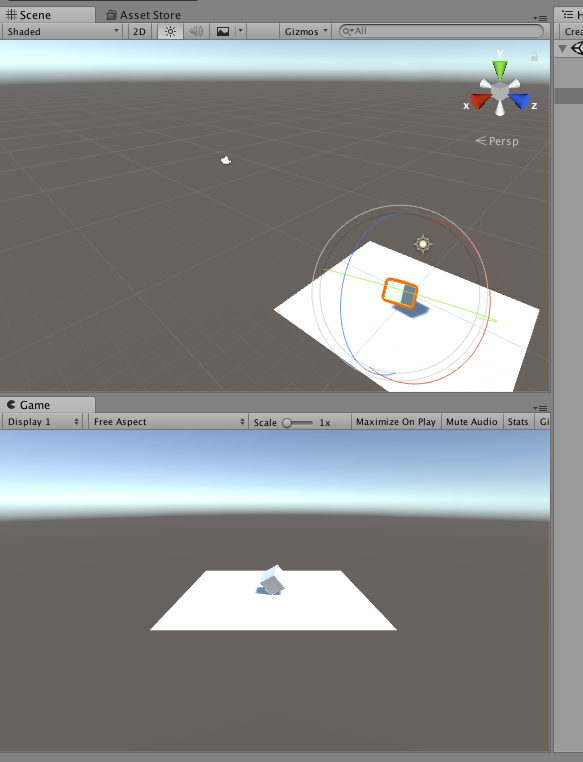
Task: Toggle Maximize On Play
Action: tap(396, 422)
